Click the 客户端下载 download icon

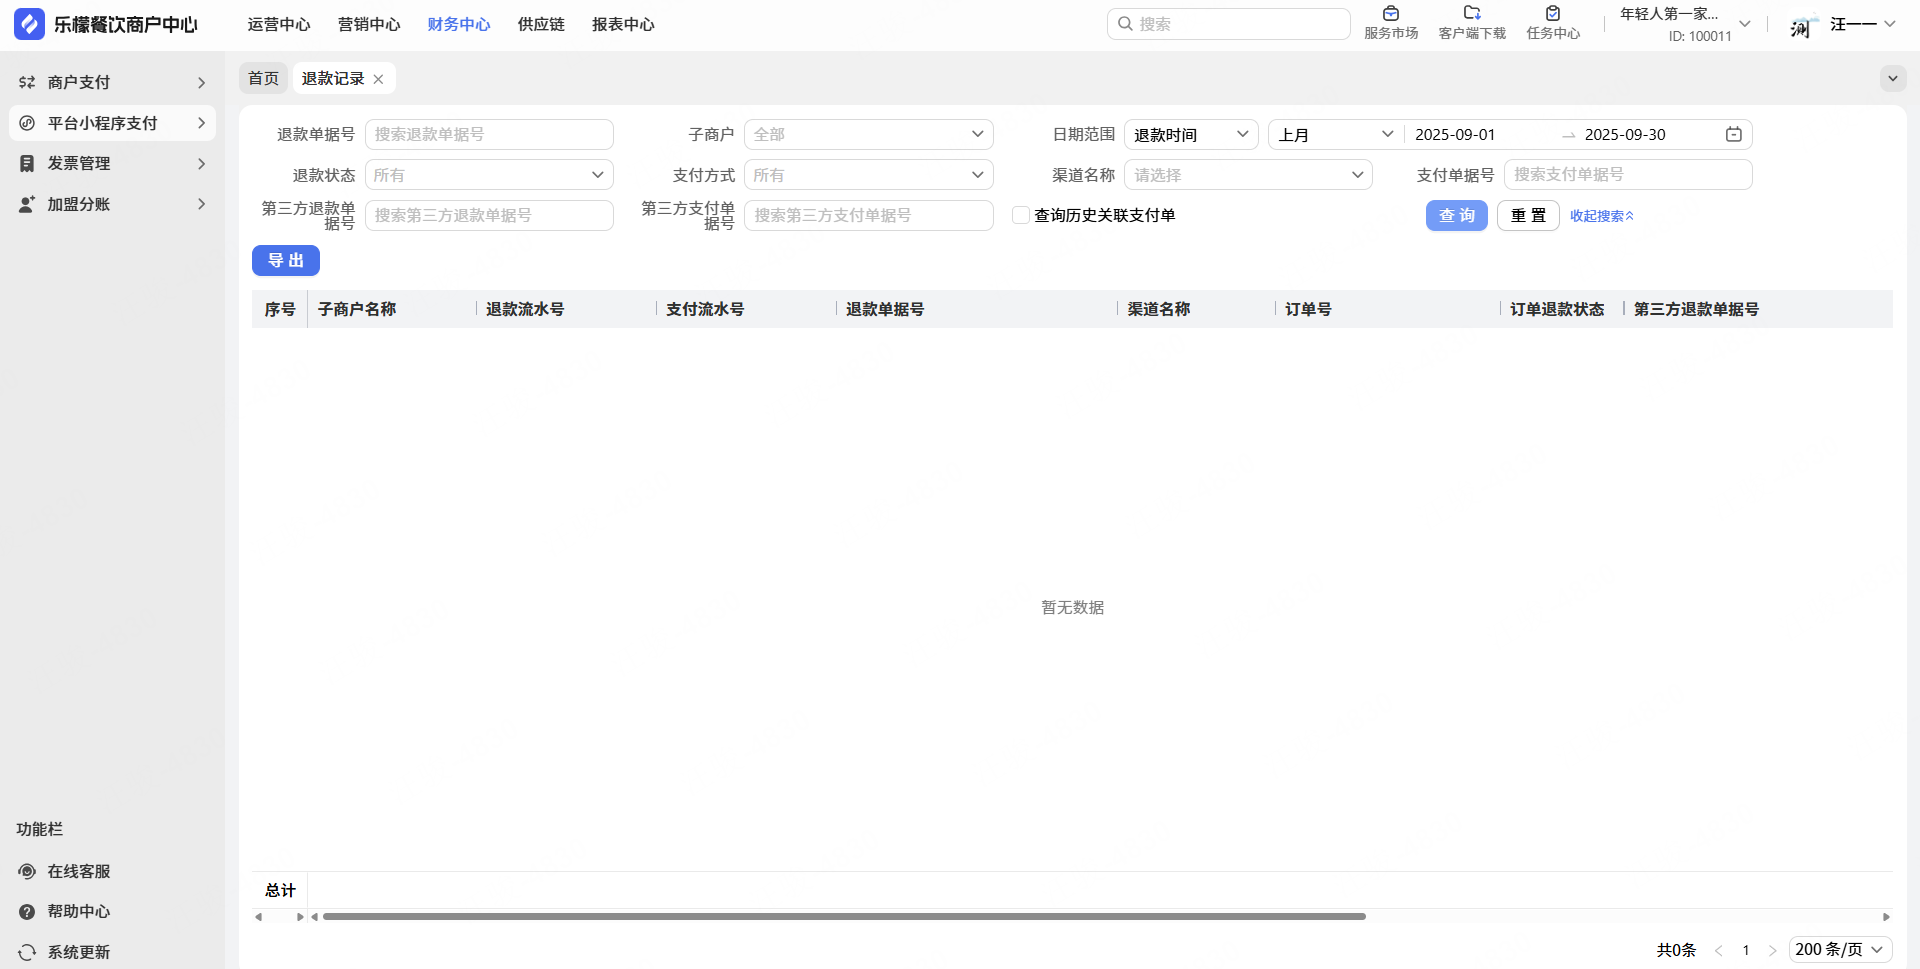click(x=1471, y=14)
